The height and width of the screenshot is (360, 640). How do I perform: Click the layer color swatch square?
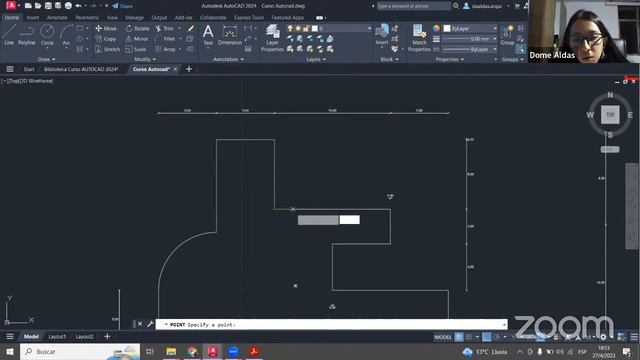tap(315, 28)
